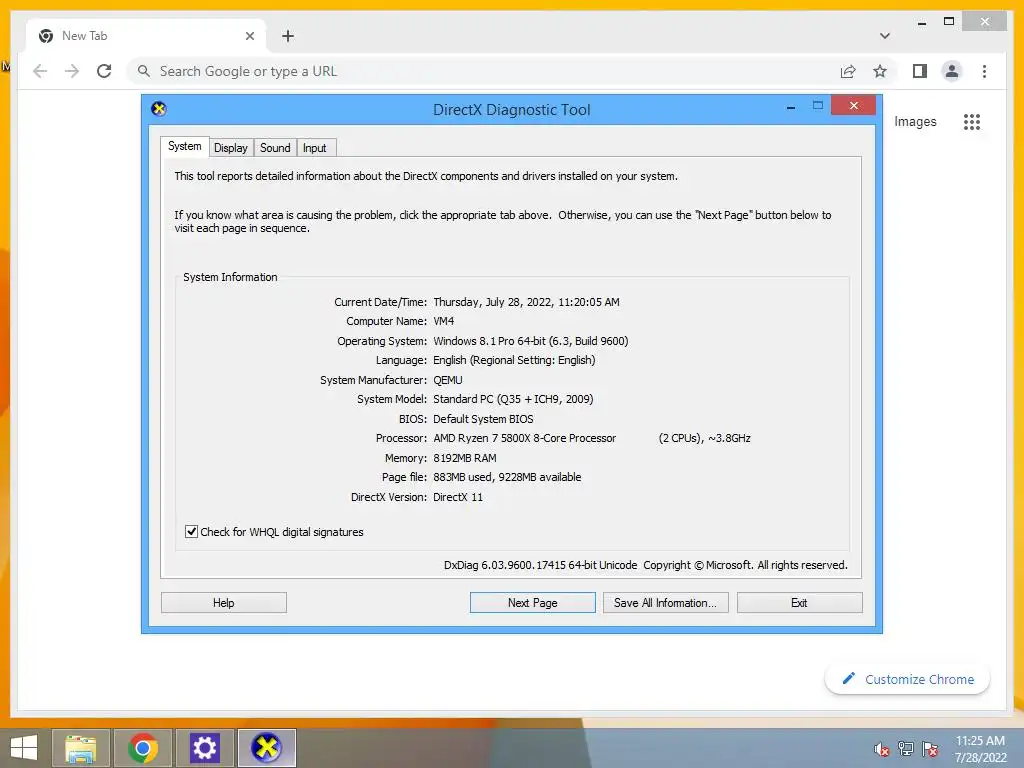Click Current Date/Time value Thursday, July 28
Viewport: 1024px width, 768px height.
coord(526,302)
